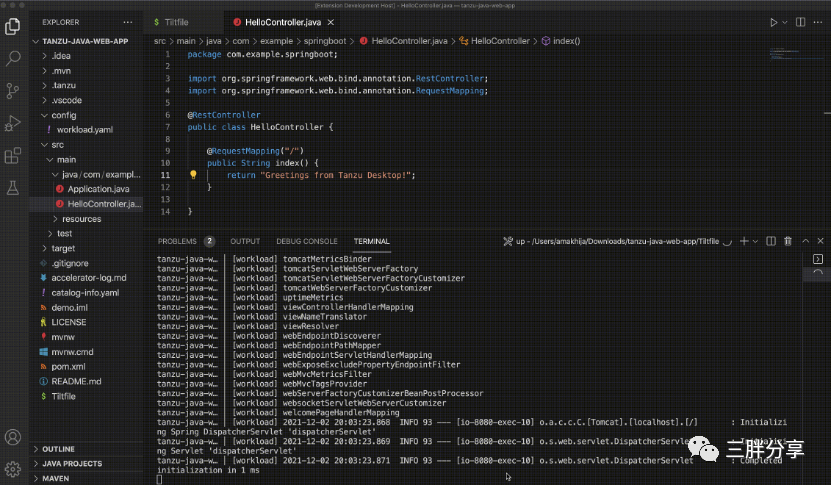Open the Explorer view in activity bar
This screenshot has width=832, height=486.
(12, 27)
